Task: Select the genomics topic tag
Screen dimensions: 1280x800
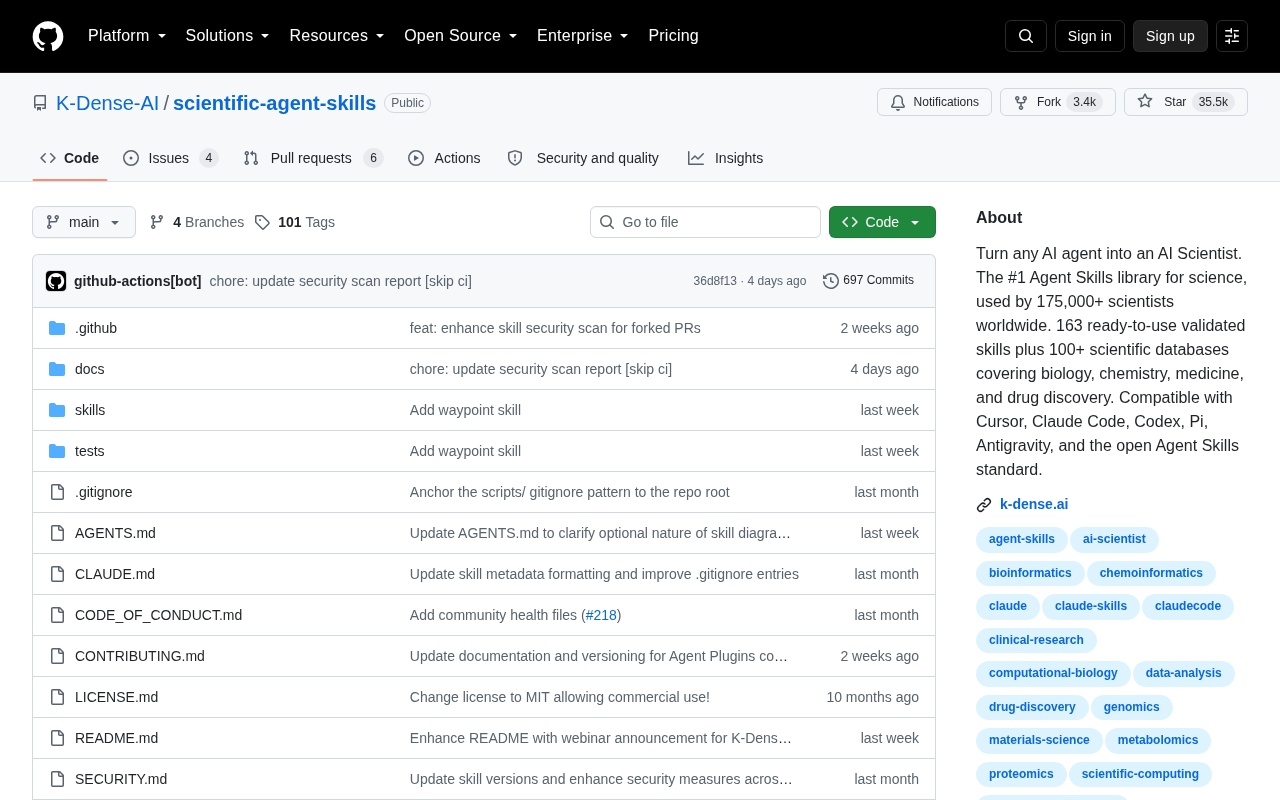Action: [x=1132, y=707]
